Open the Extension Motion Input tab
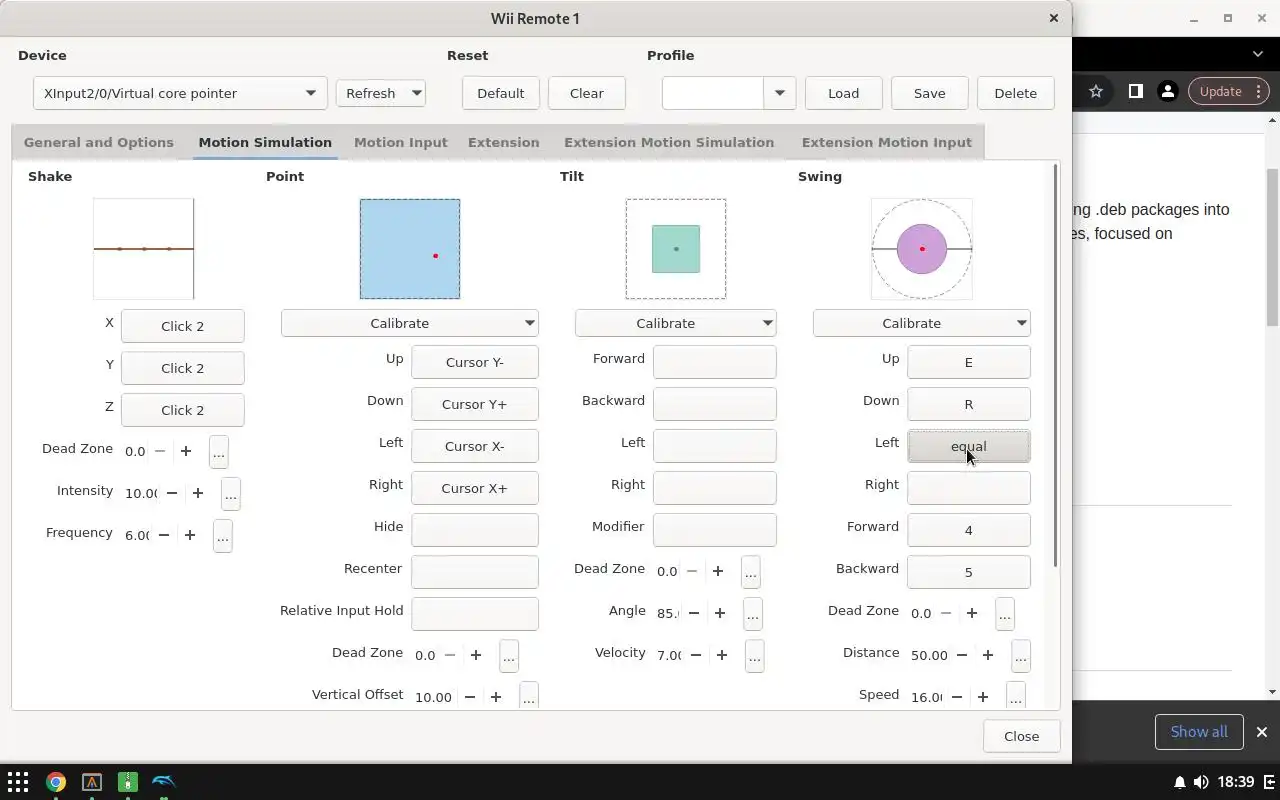 coord(887,142)
